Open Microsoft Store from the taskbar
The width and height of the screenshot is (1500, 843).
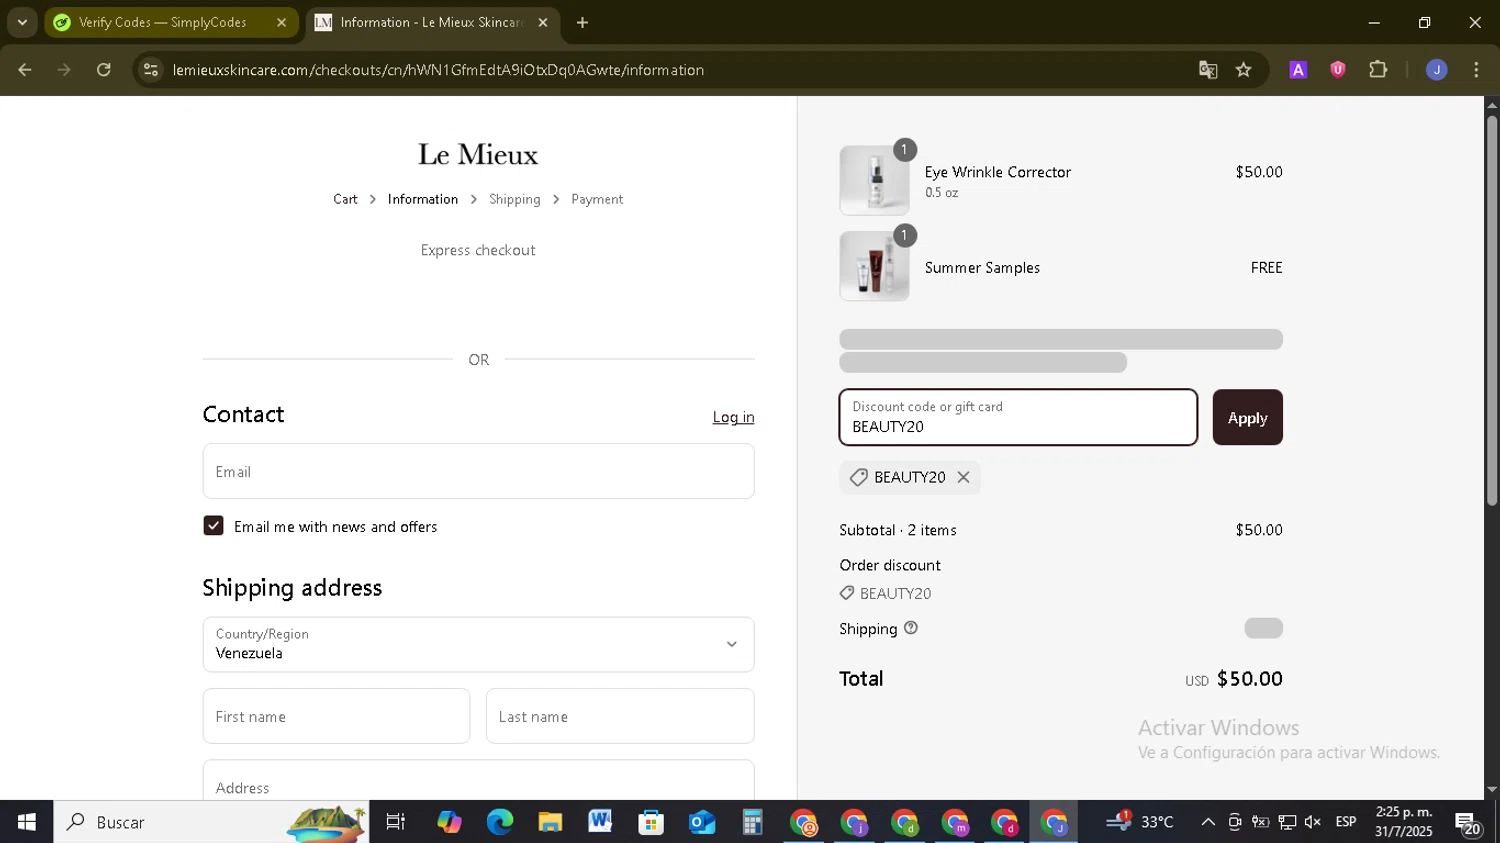[651, 822]
